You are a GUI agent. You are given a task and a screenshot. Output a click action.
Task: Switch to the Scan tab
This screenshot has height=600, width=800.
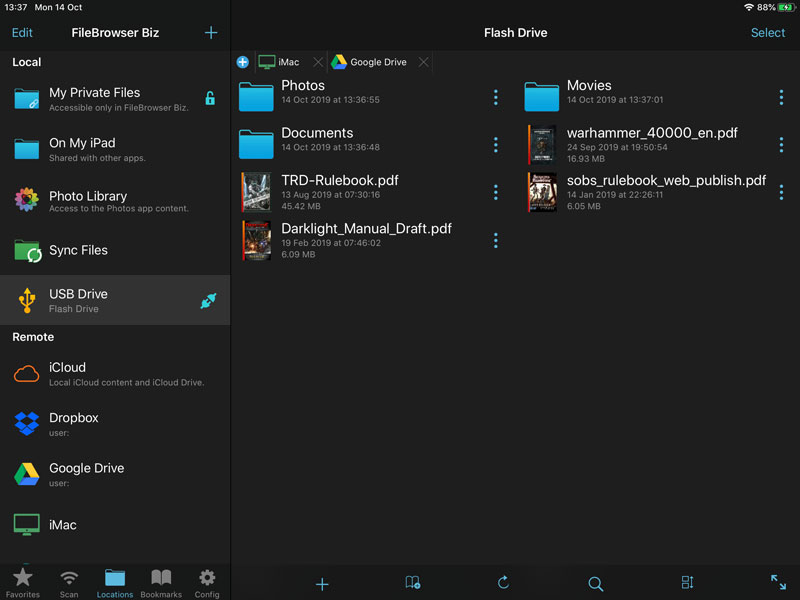[x=69, y=583]
